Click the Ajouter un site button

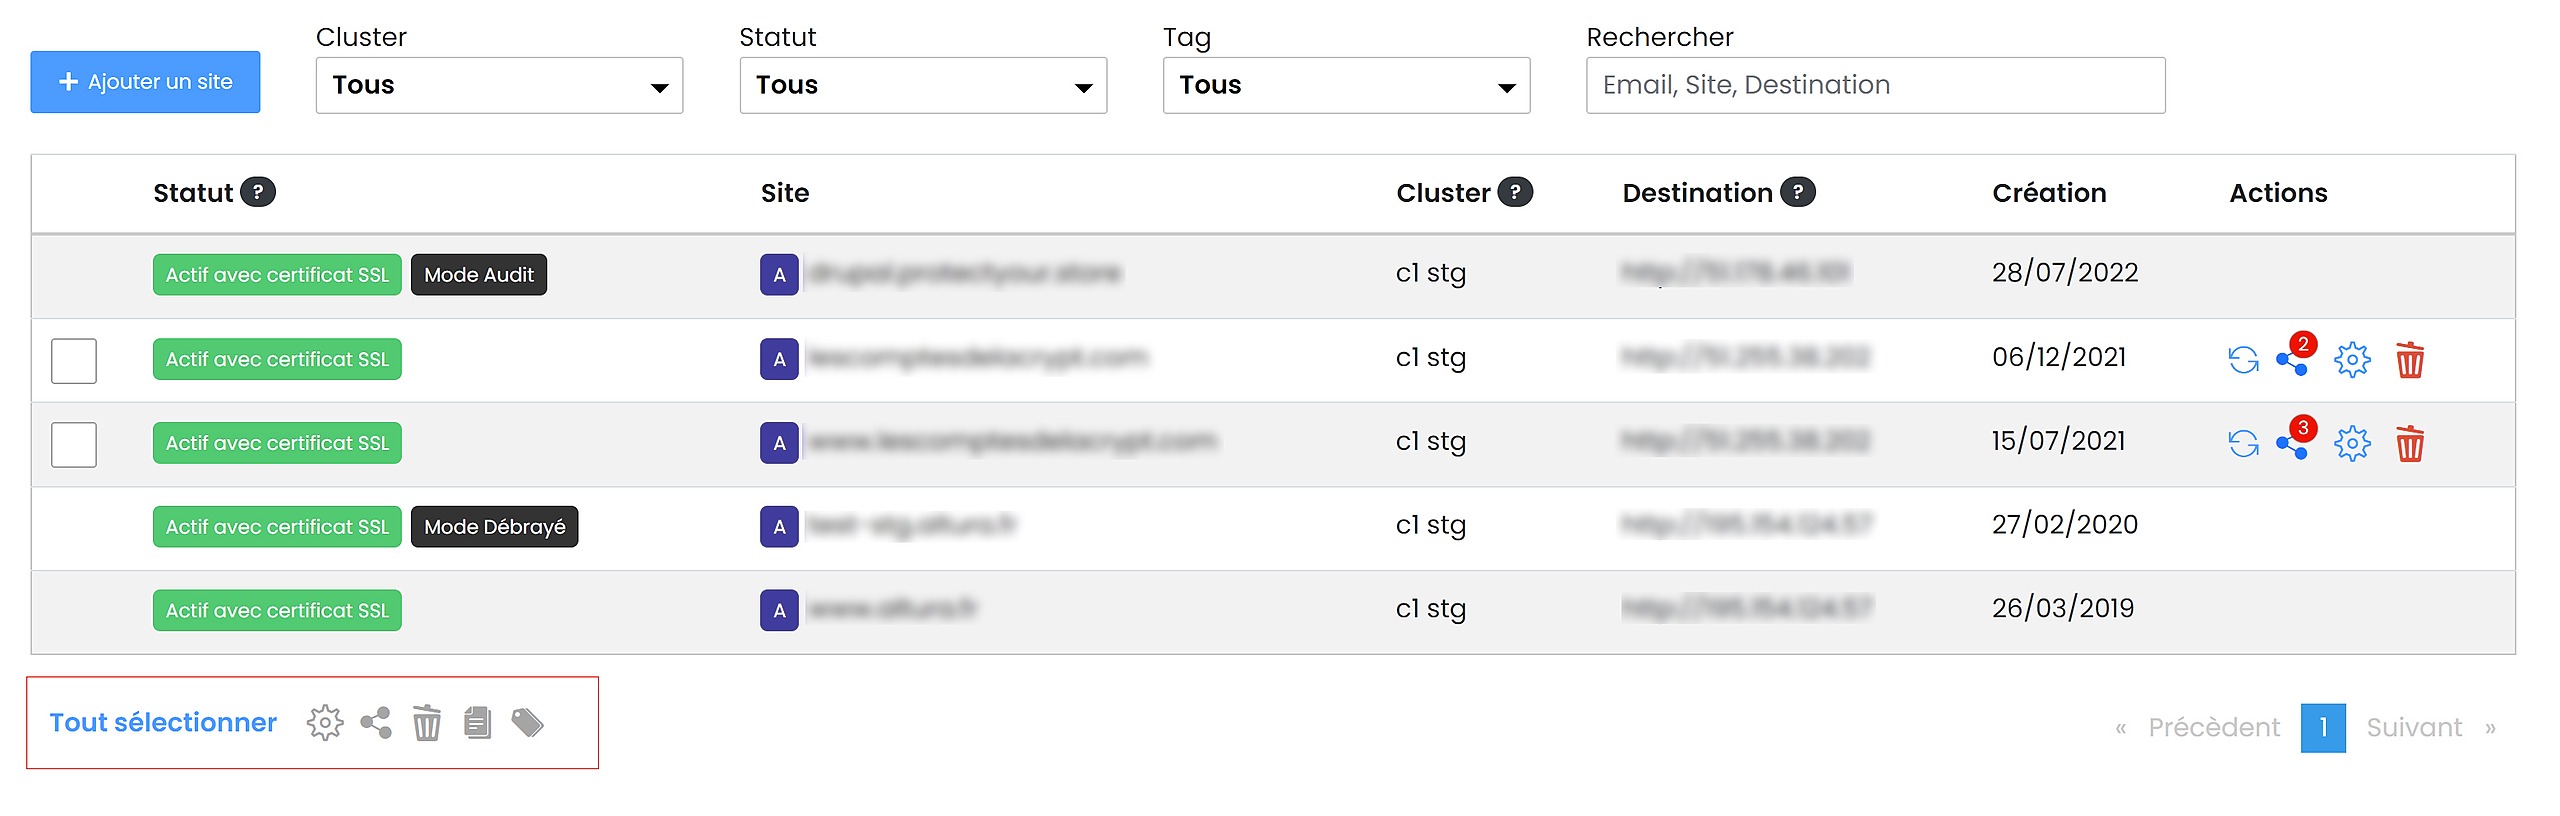click(145, 82)
